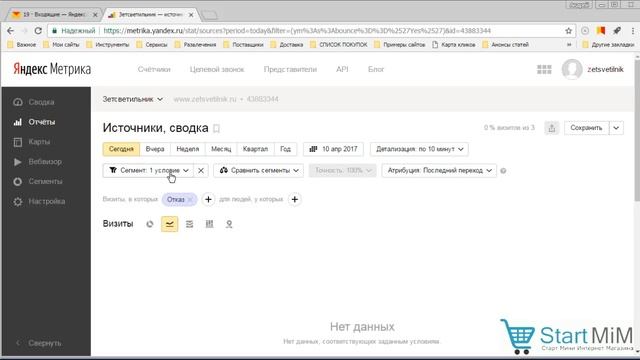This screenshot has height=360, width=640.
Task: Open the Мои сайты bookmarks folder
Action: point(61,44)
